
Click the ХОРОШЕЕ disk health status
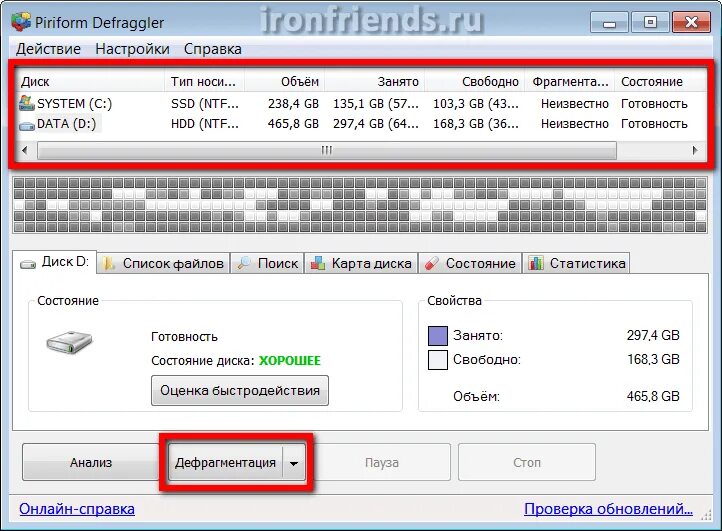click(x=290, y=361)
